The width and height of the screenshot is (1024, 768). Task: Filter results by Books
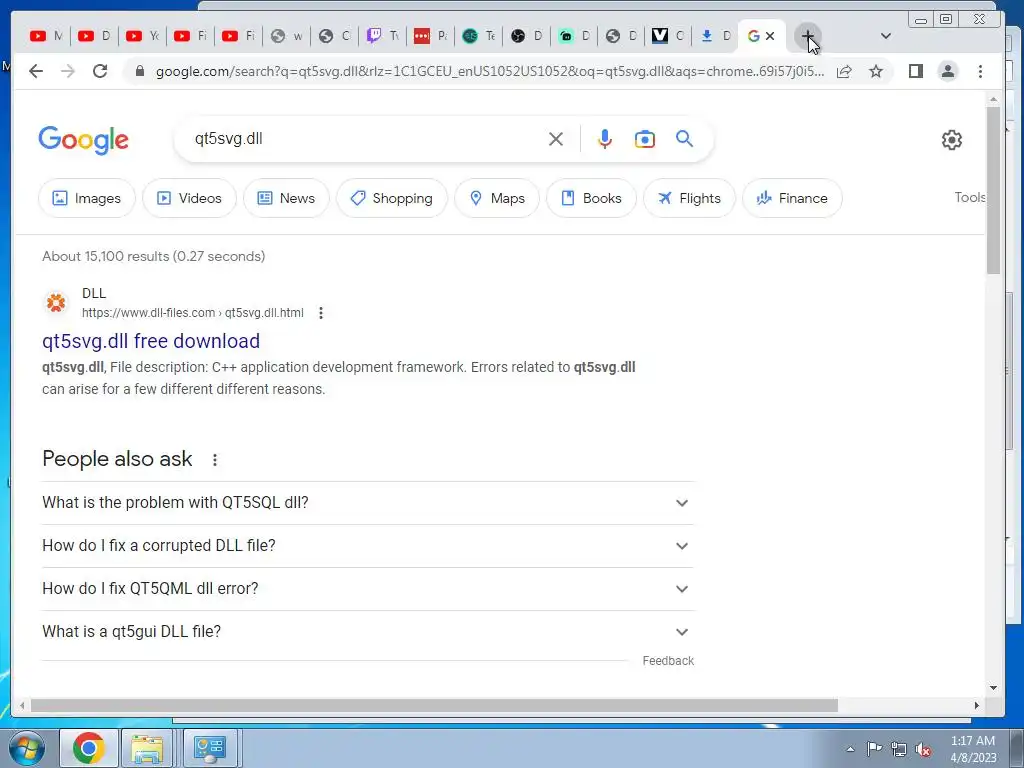click(x=591, y=198)
